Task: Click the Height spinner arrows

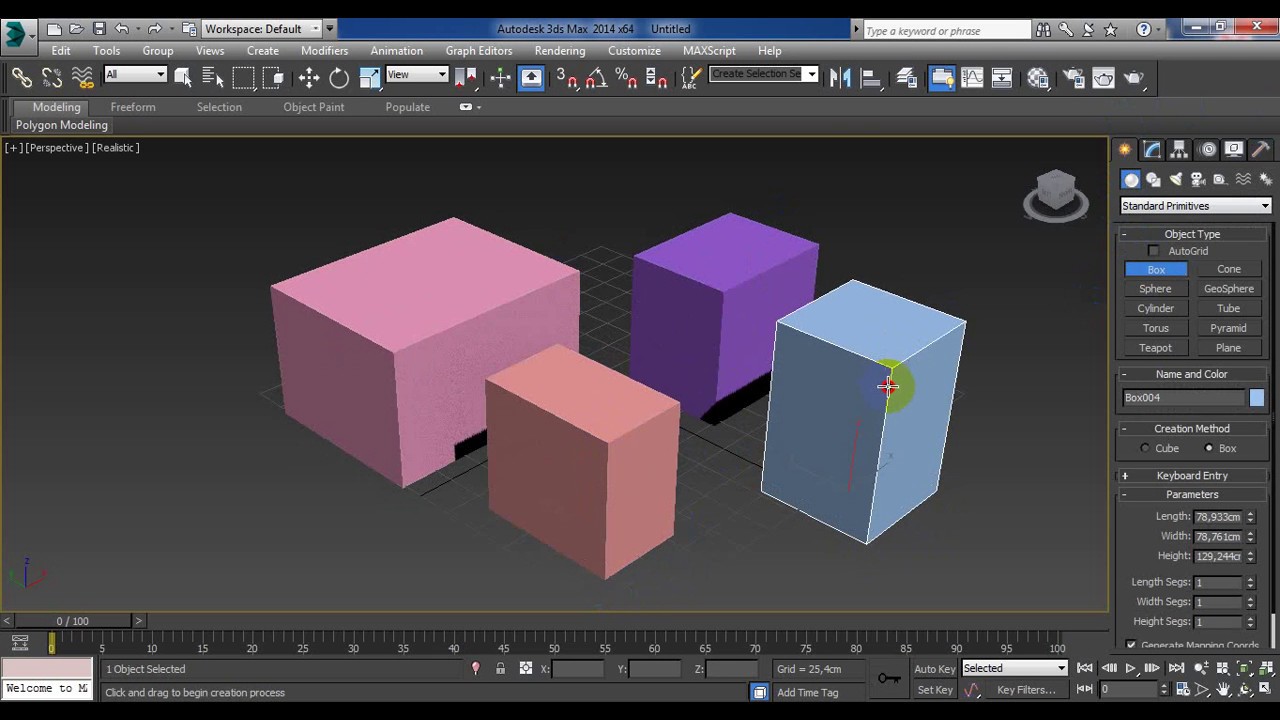Action: point(1250,556)
